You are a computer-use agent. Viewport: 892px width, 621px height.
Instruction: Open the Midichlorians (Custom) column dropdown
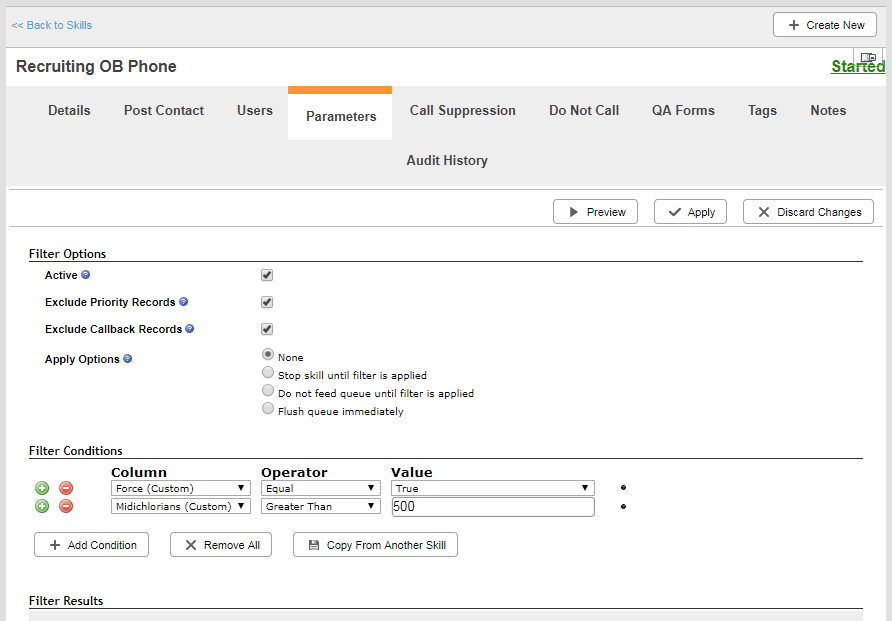point(181,506)
